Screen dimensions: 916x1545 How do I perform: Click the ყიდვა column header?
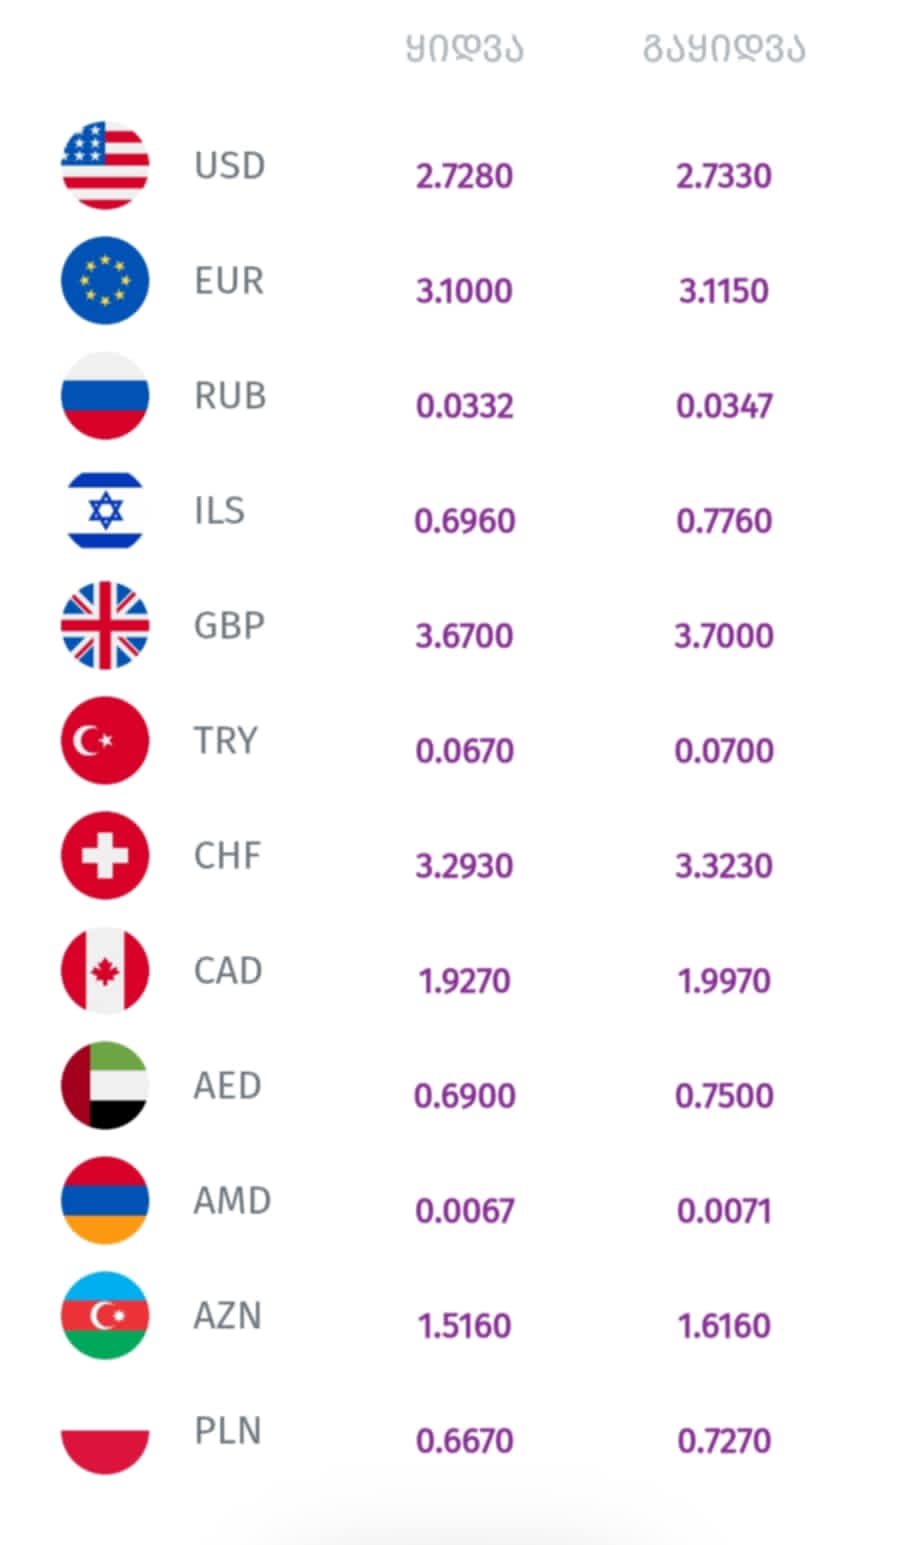pos(464,48)
